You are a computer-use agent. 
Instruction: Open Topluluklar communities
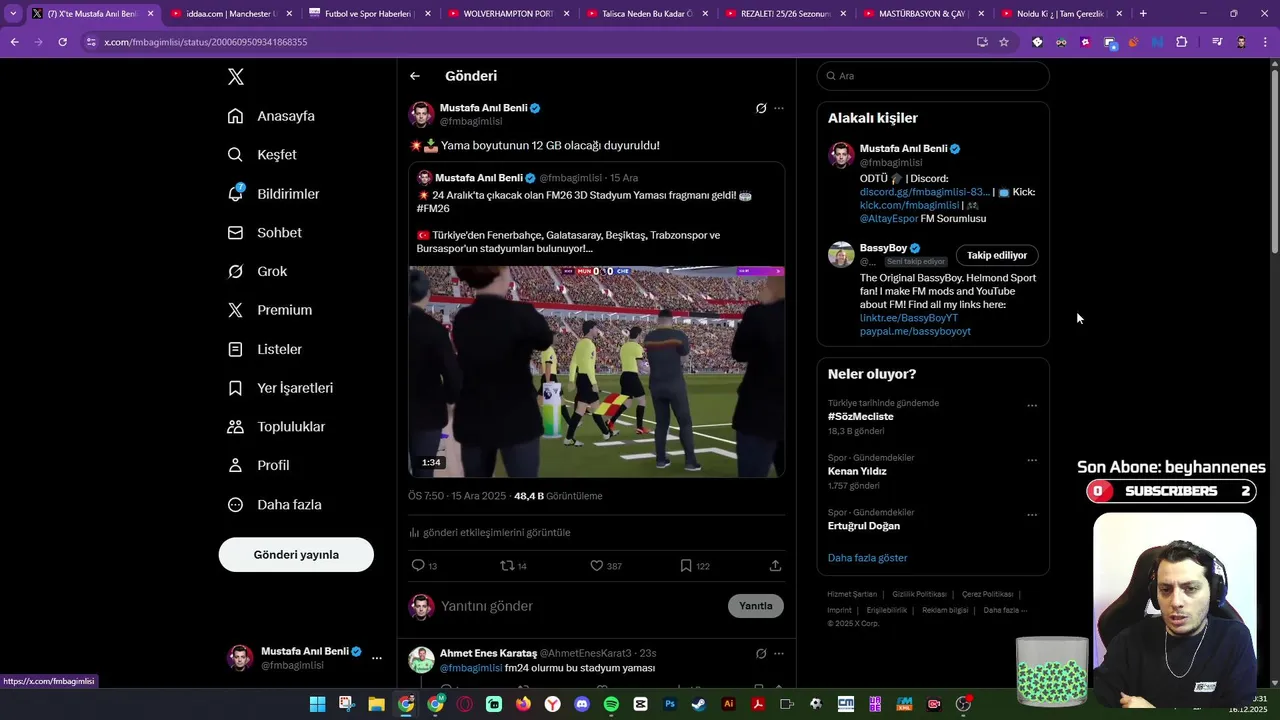point(276,427)
